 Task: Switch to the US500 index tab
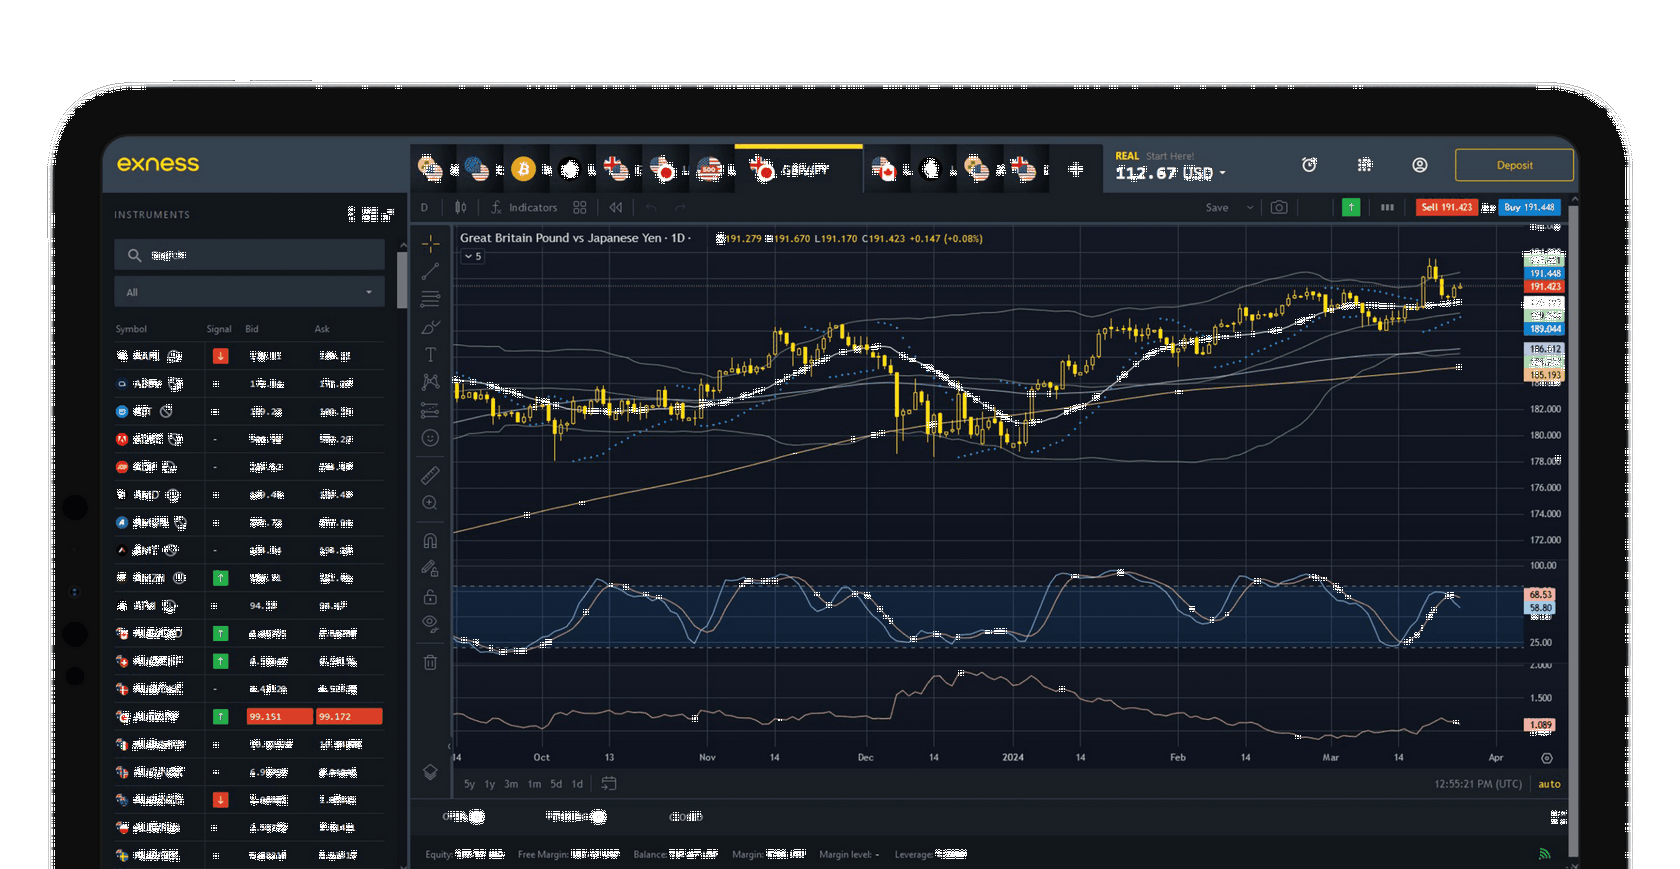709,169
